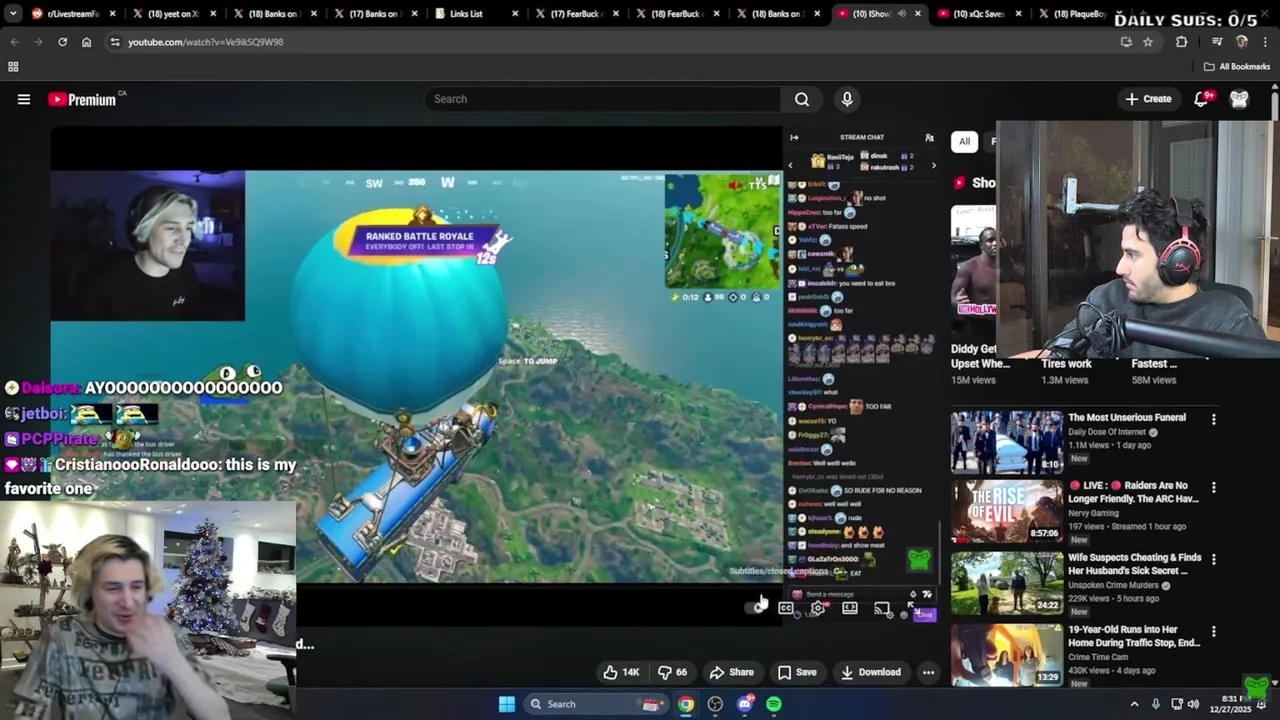The height and width of the screenshot is (720, 1280).
Task: Reload the page in Chrome
Action: (x=62, y=42)
